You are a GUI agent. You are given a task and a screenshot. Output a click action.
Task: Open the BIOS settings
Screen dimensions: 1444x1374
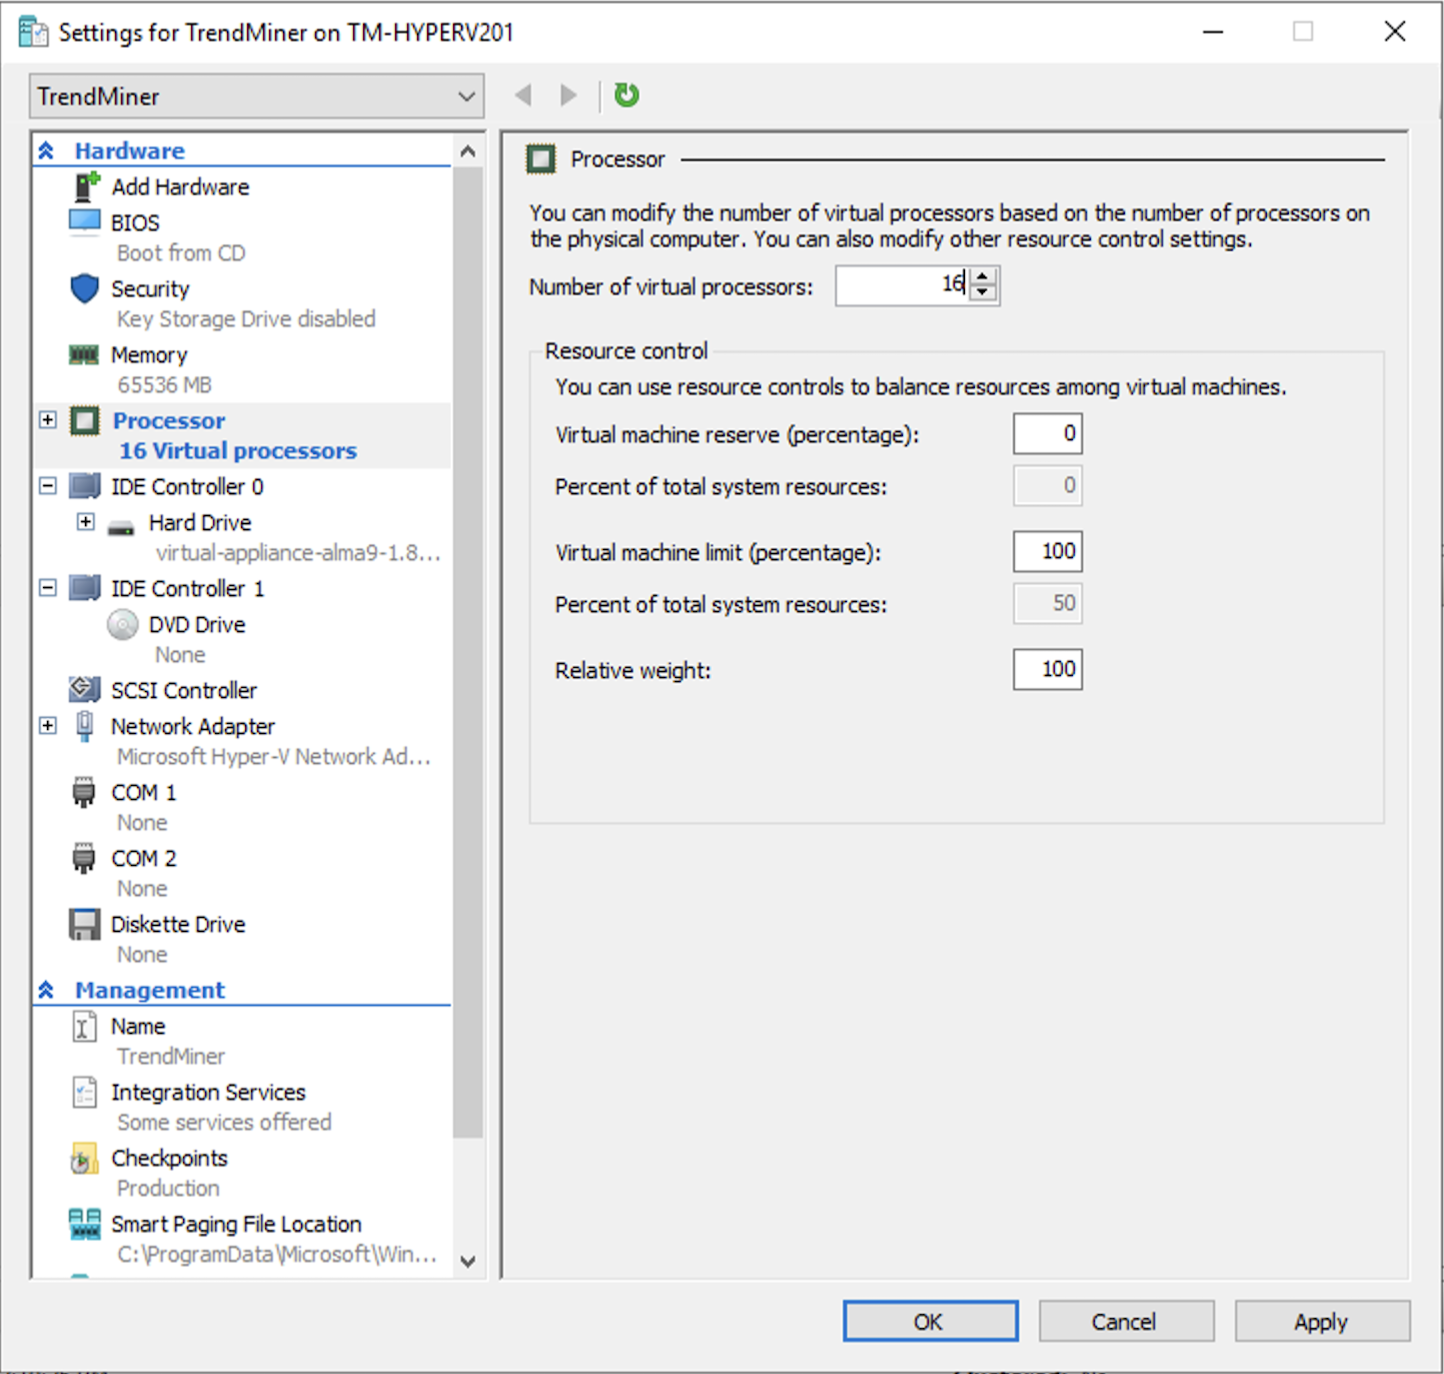[135, 221]
